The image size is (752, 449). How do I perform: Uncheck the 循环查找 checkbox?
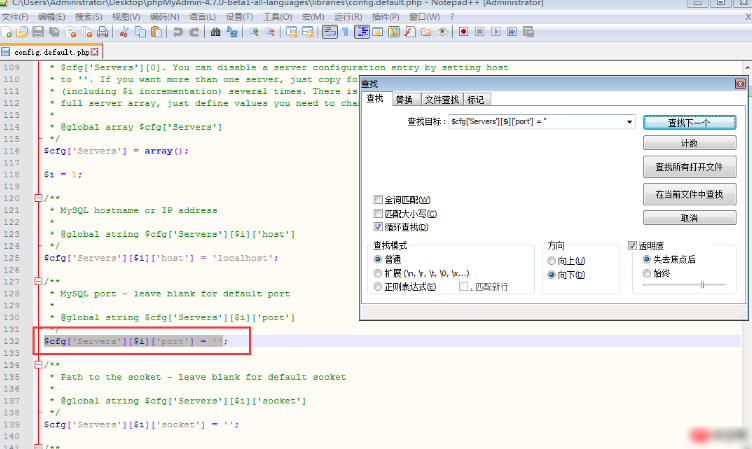coord(378,227)
